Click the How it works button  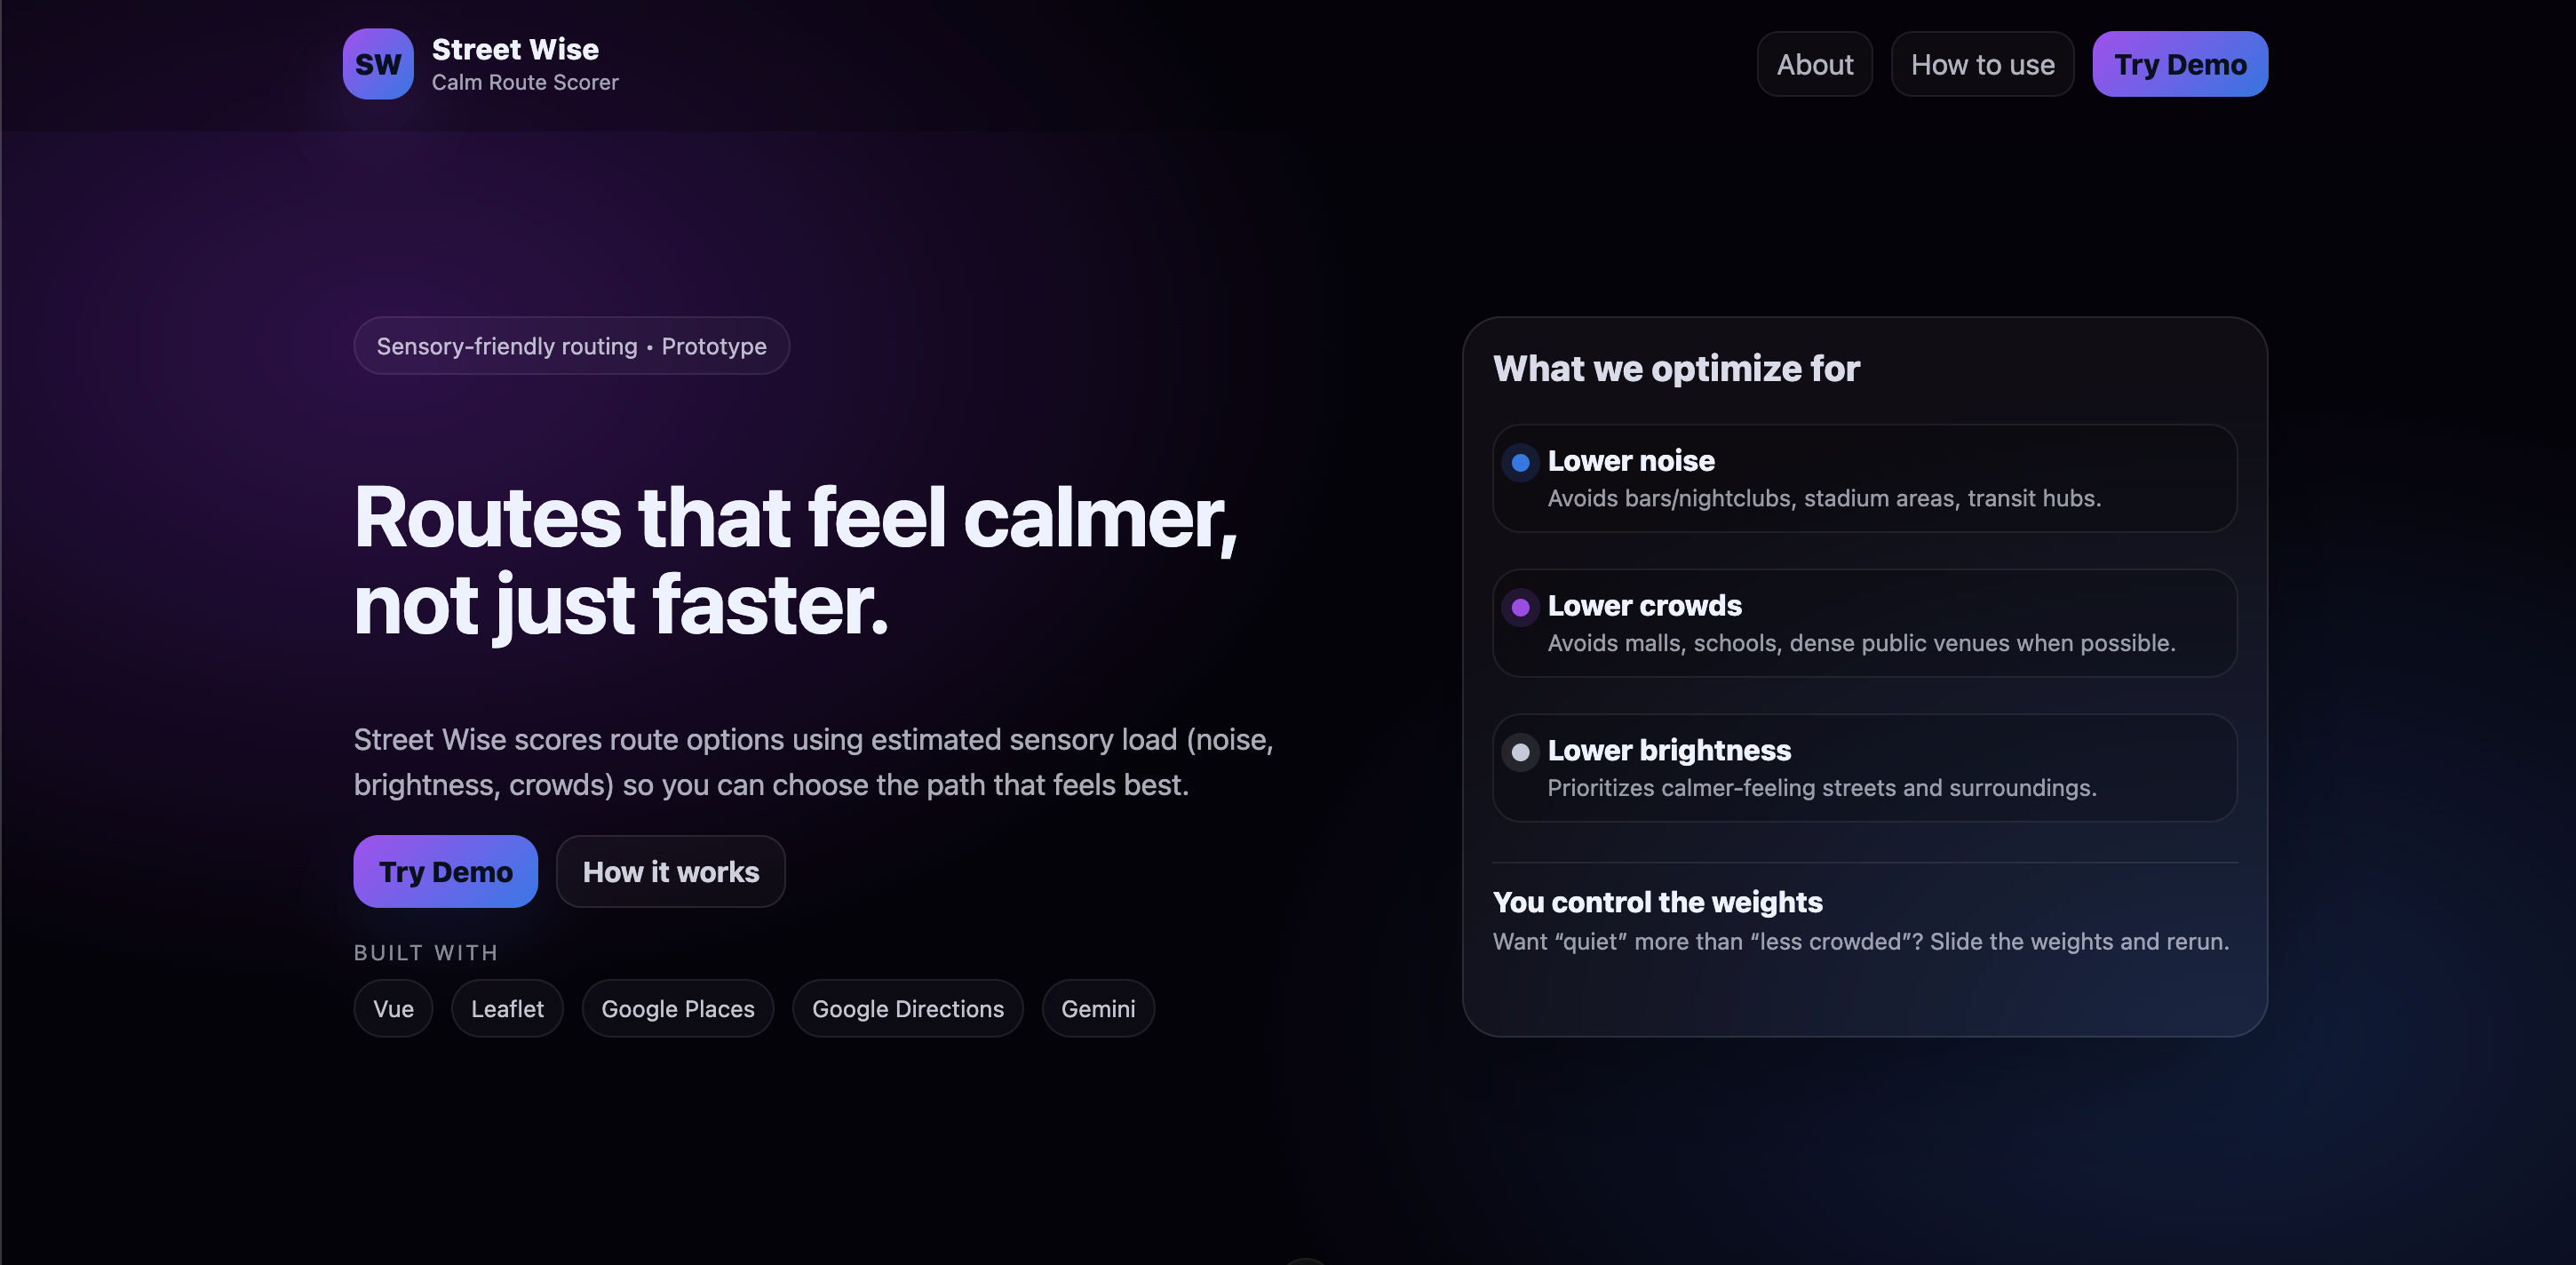coord(670,871)
